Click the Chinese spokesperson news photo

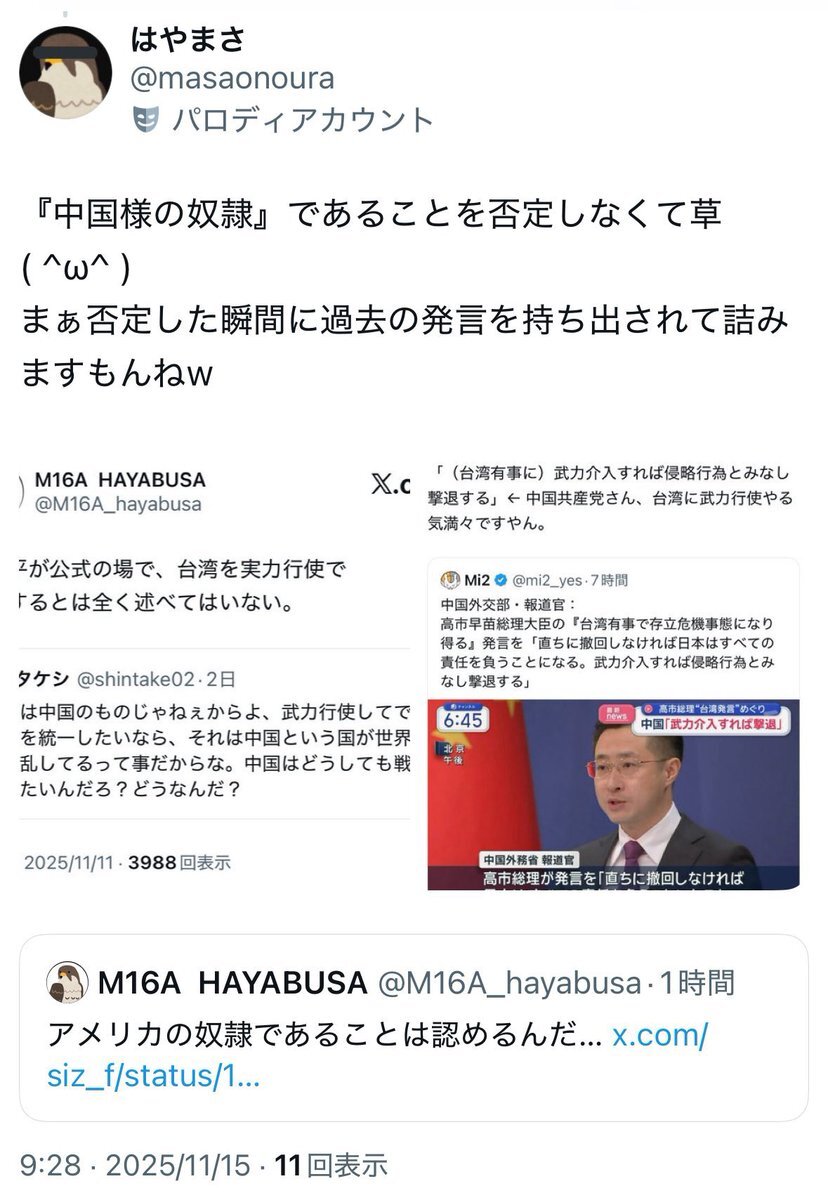tap(614, 795)
